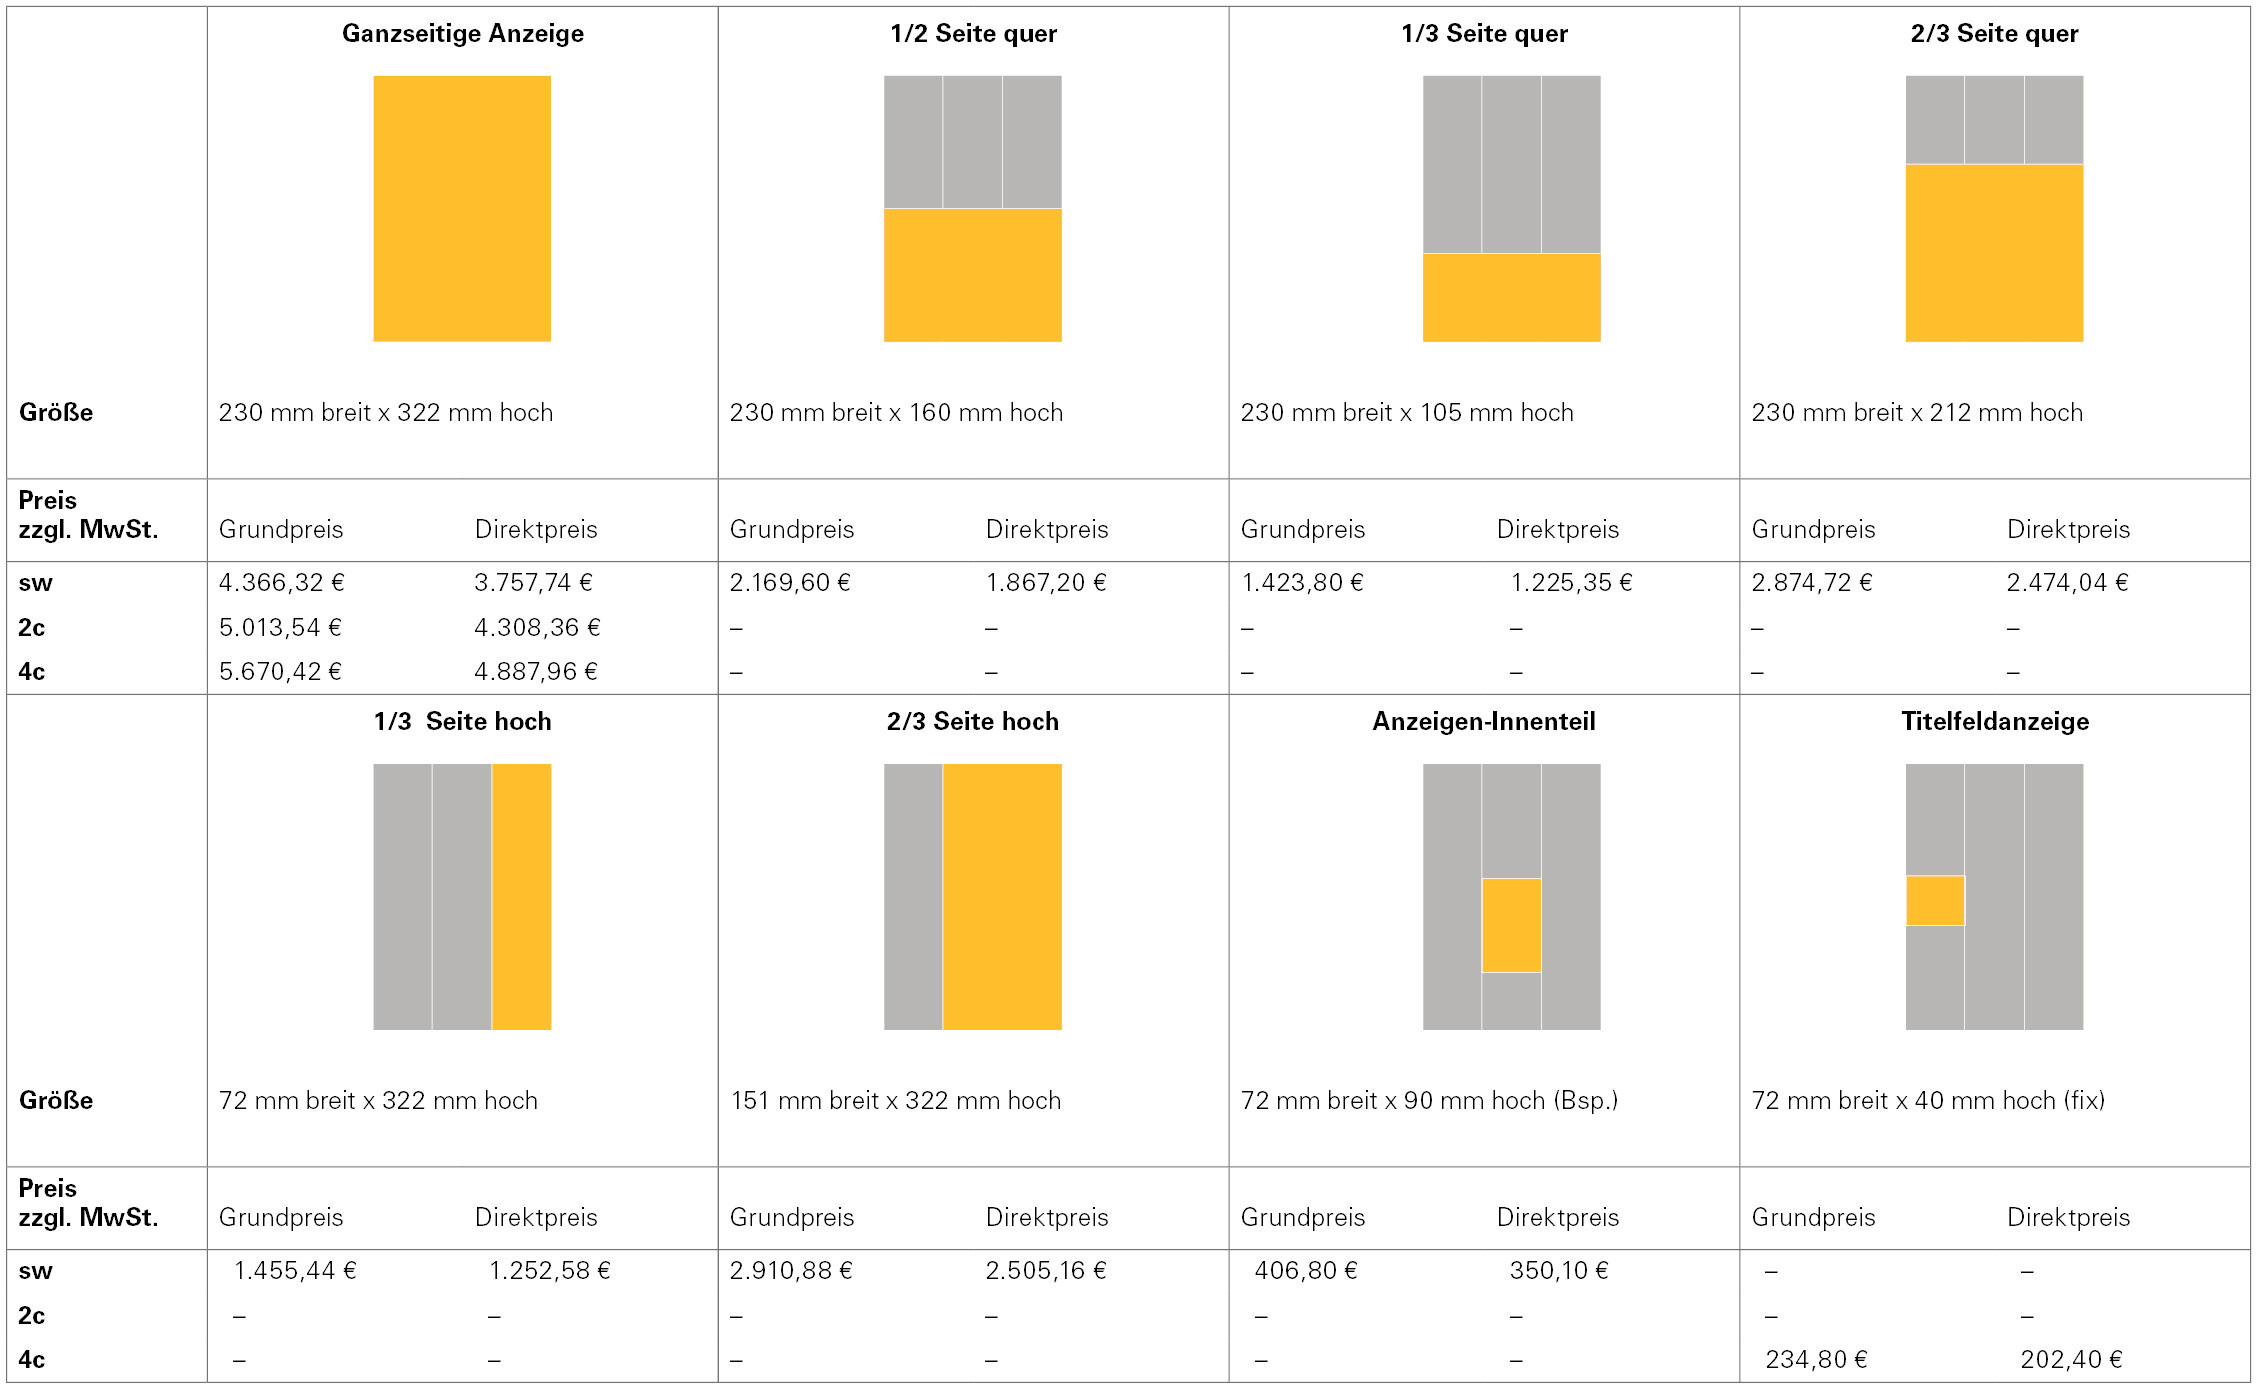
Task: Click the yellow box in Anzeigen-Innenteil diagram
Action: 1512,925
